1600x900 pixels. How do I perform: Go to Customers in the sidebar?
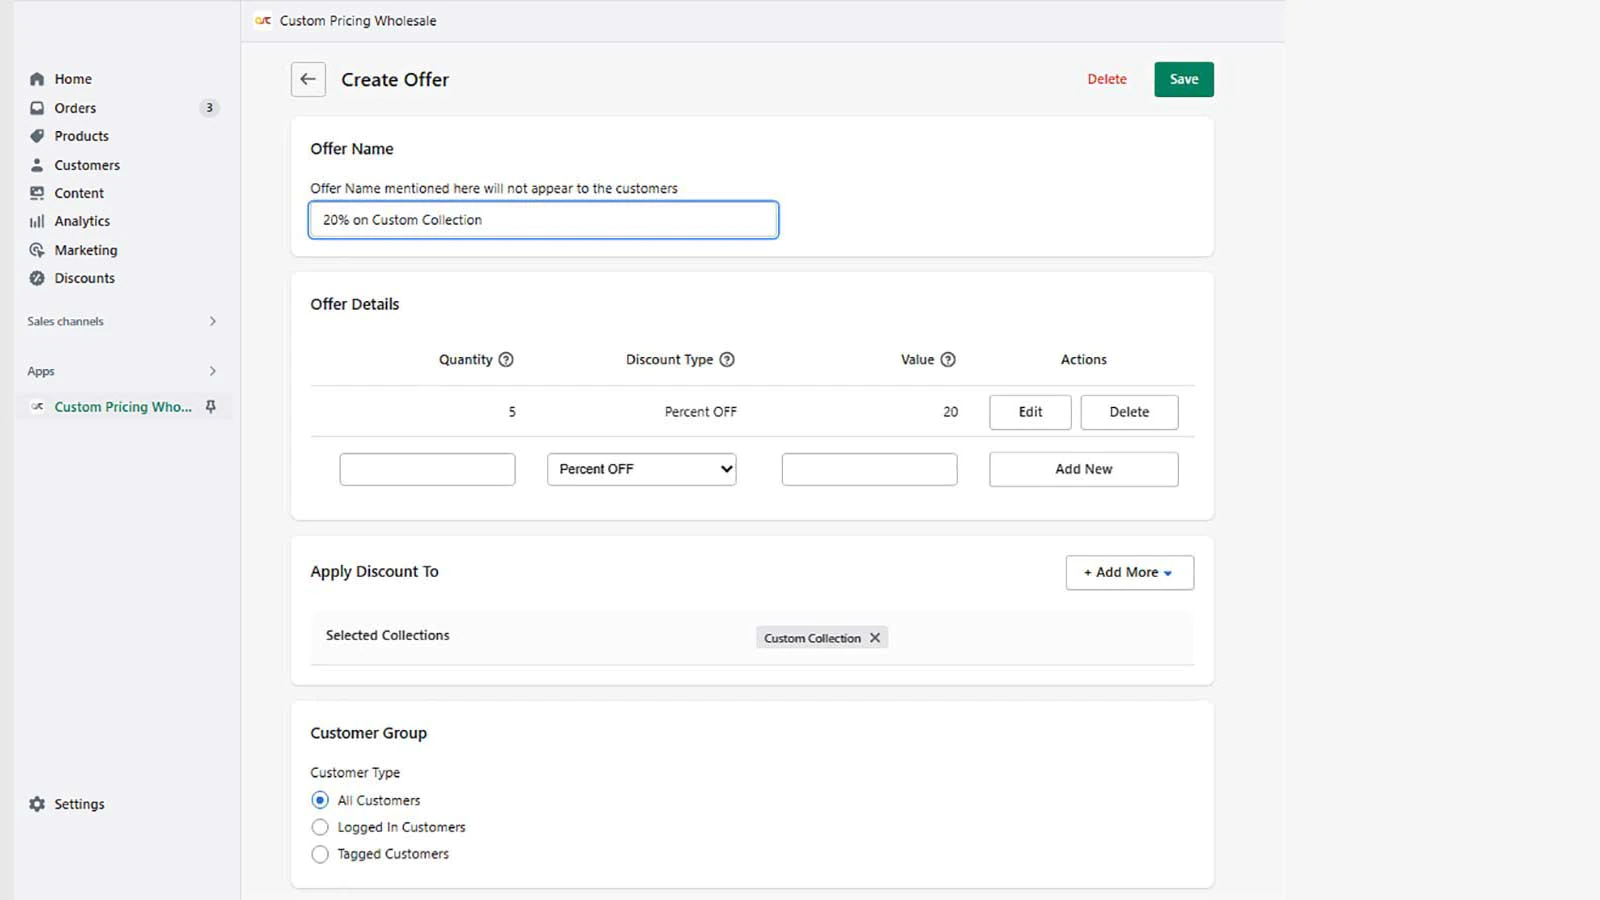(87, 165)
